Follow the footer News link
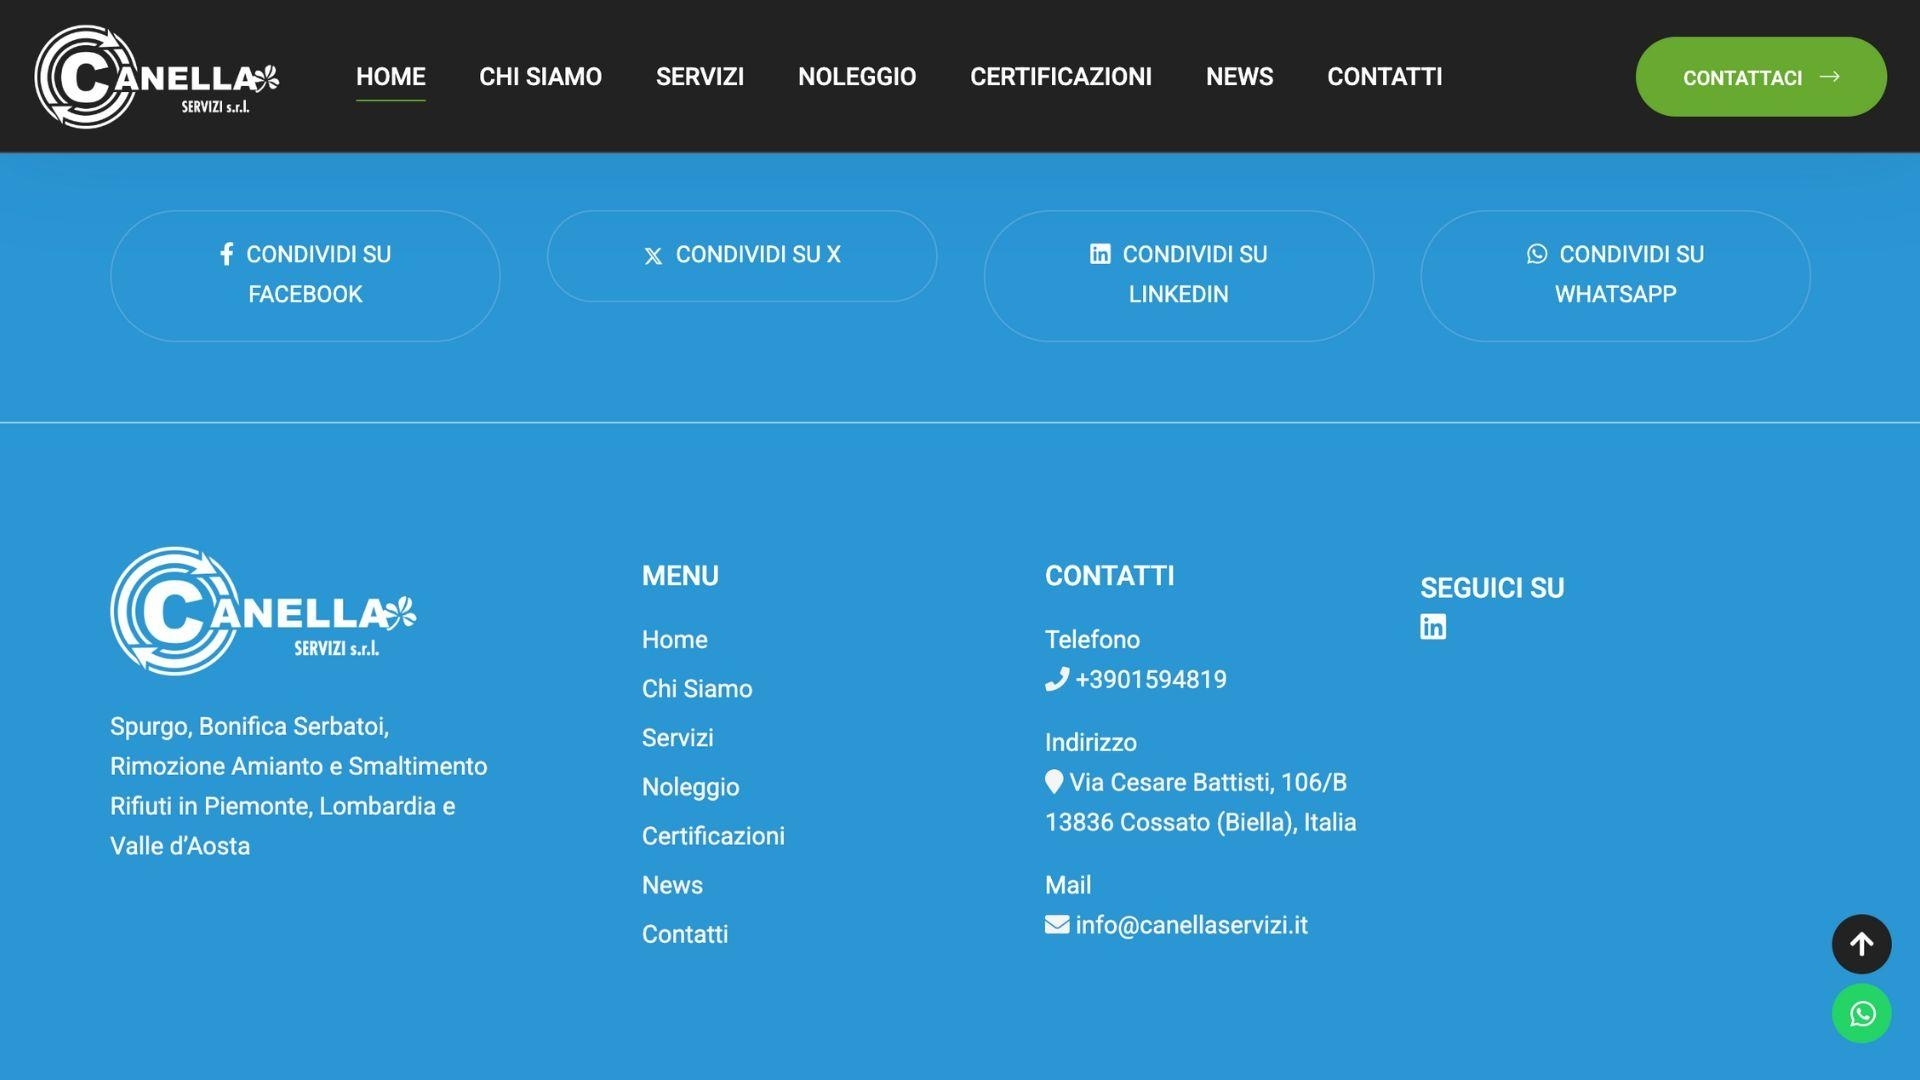1920x1080 pixels. (x=672, y=885)
